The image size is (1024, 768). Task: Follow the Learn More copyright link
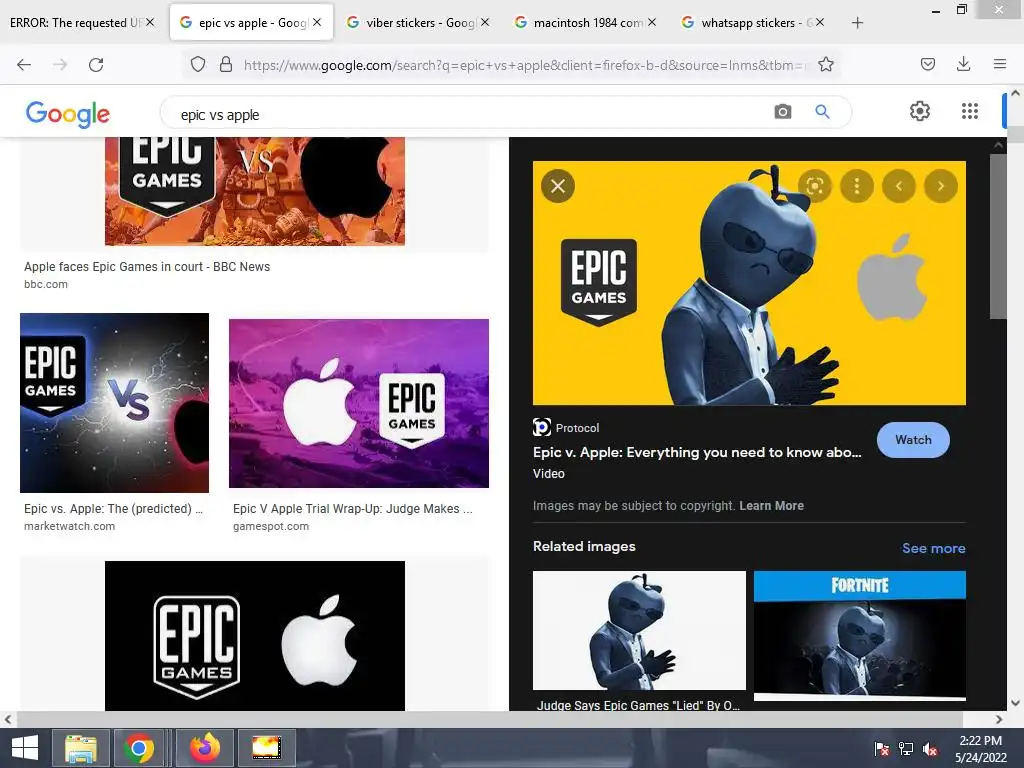(x=771, y=505)
